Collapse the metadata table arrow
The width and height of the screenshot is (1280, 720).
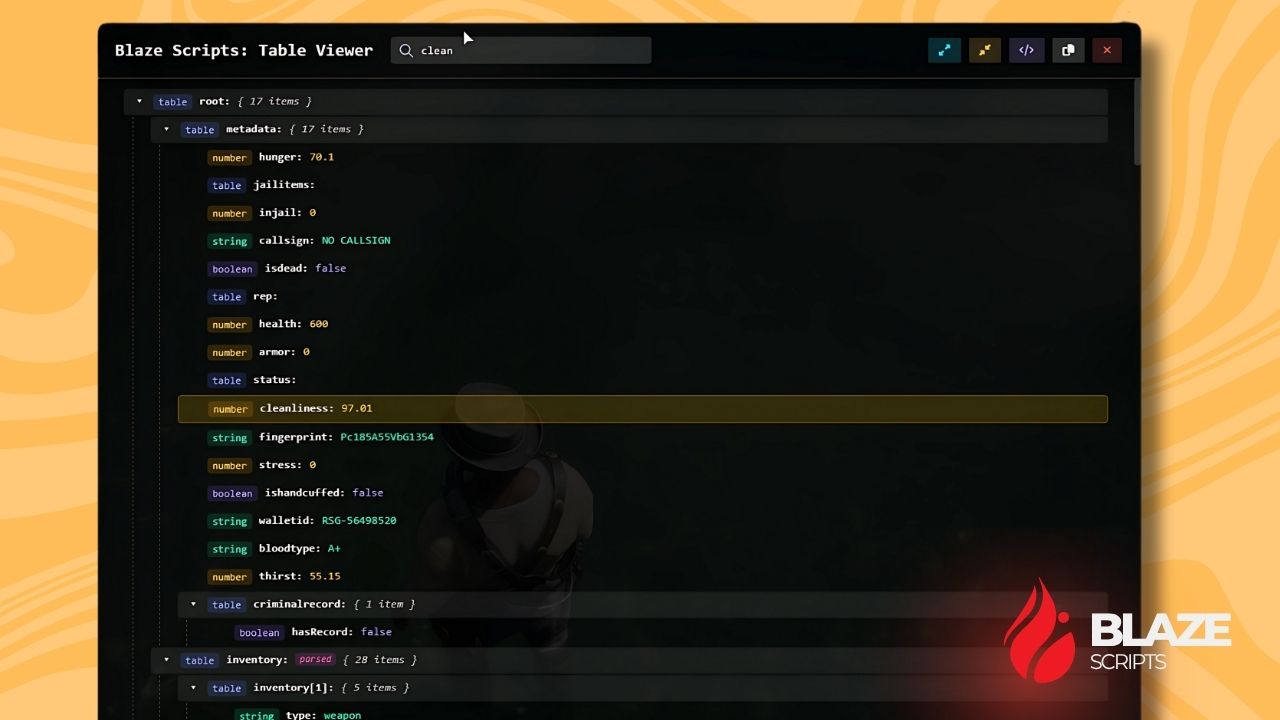click(x=166, y=129)
